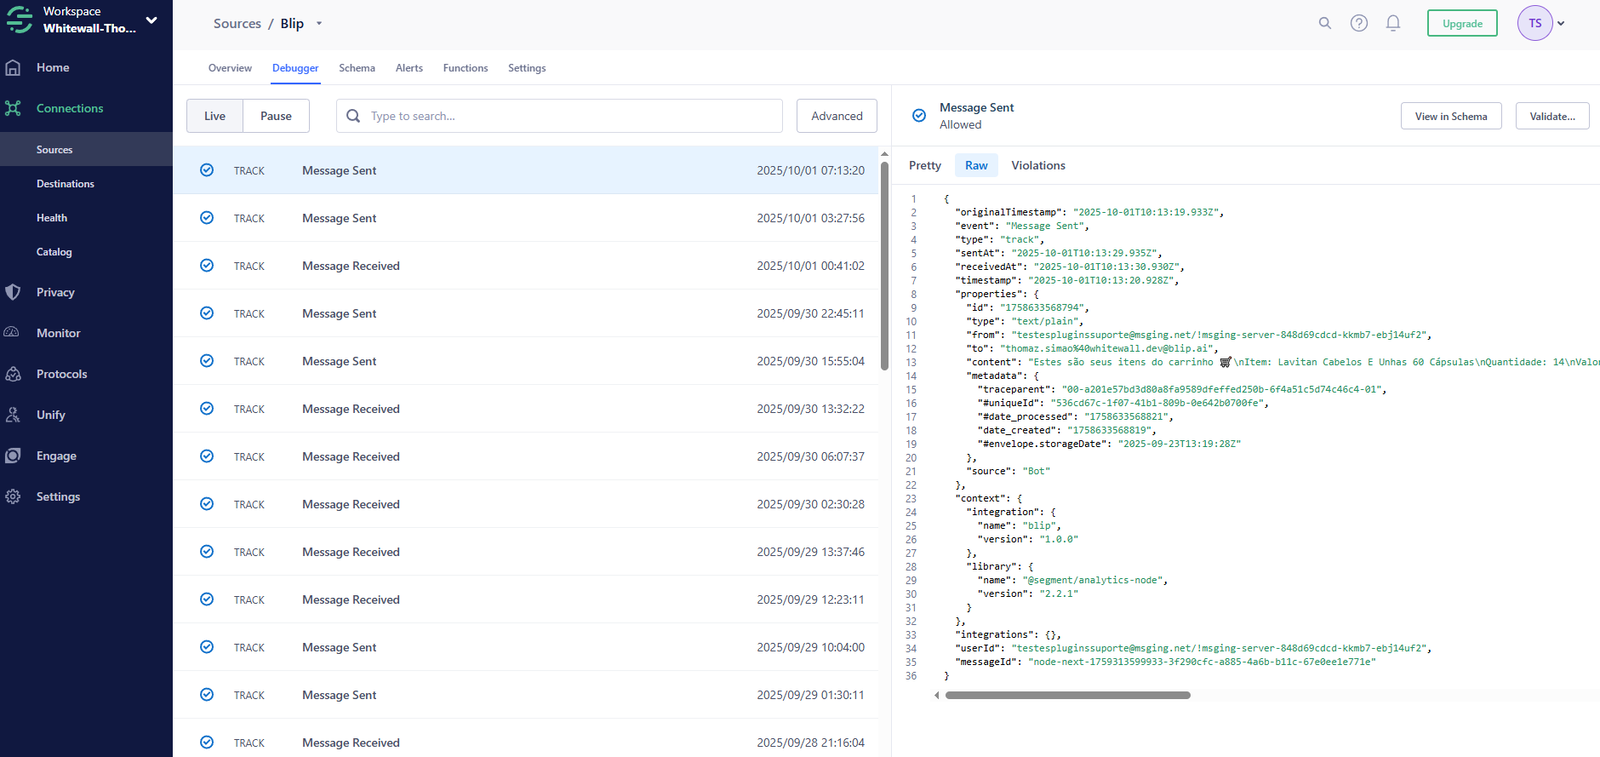Open the Protocols sidebar icon
Viewport: 1600px width, 757px height.
(x=13, y=374)
